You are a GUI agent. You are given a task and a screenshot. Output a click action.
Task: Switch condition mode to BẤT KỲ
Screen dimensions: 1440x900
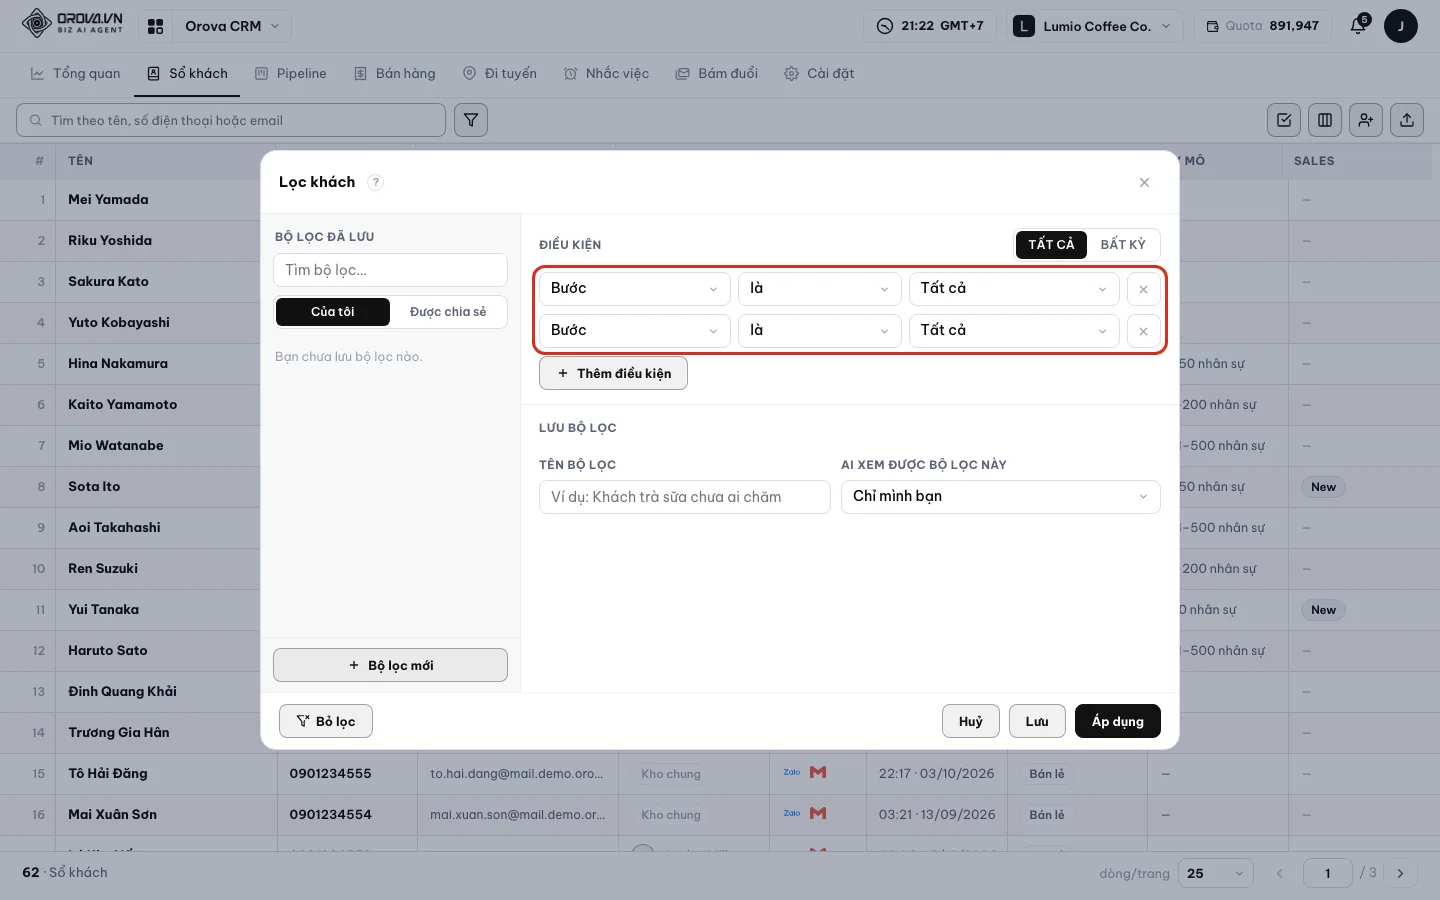tap(1123, 245)
